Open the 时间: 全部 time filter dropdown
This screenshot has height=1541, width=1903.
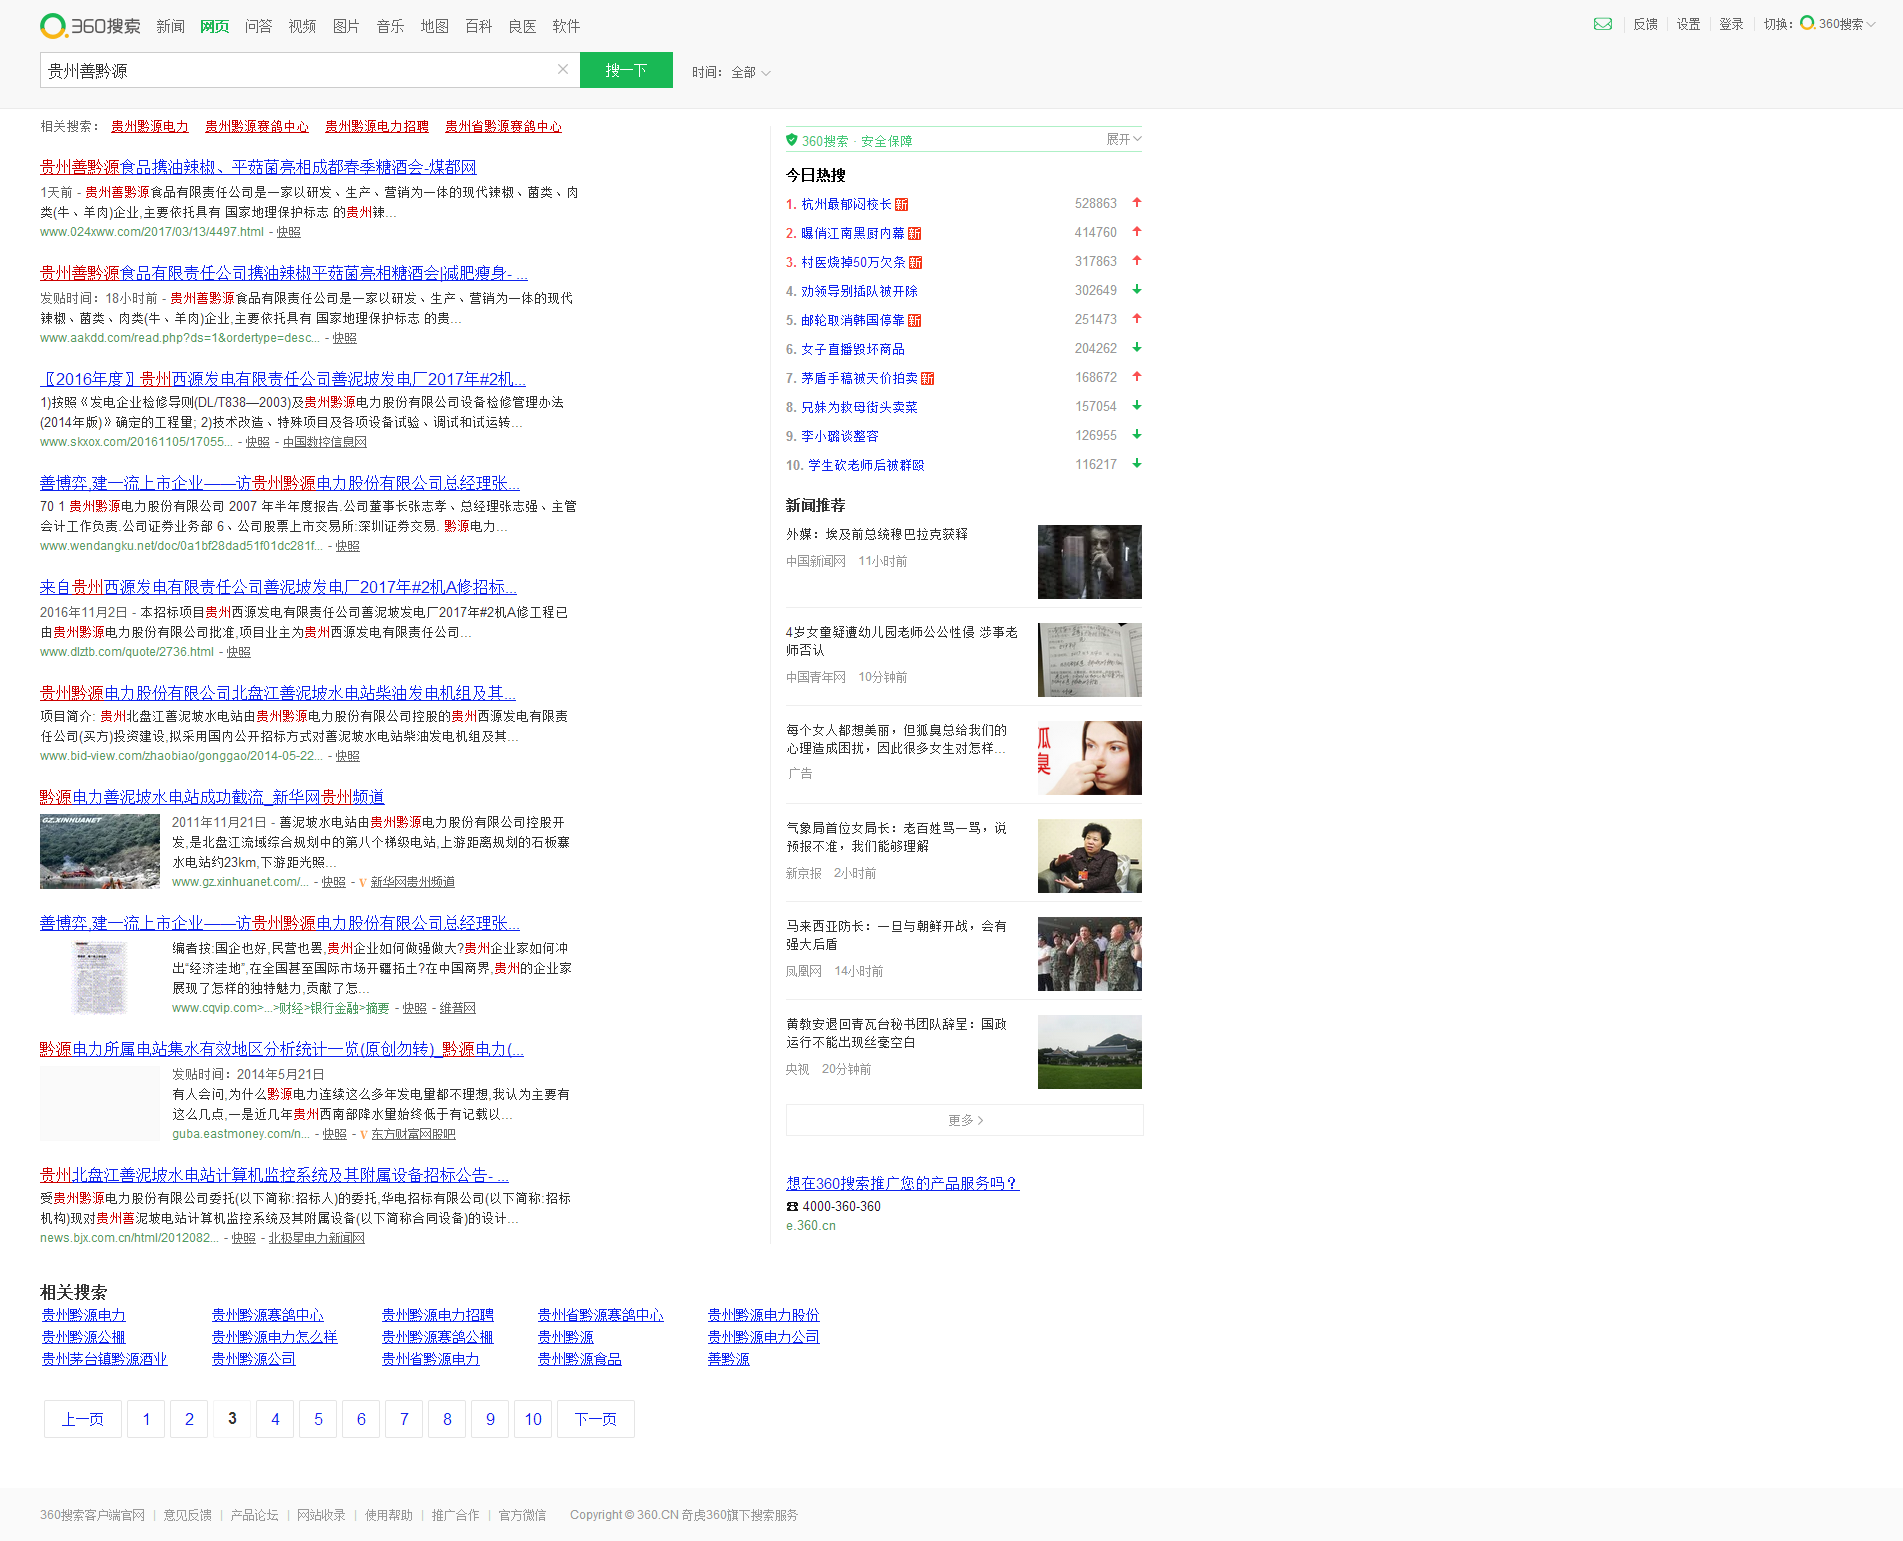[731, 72]
